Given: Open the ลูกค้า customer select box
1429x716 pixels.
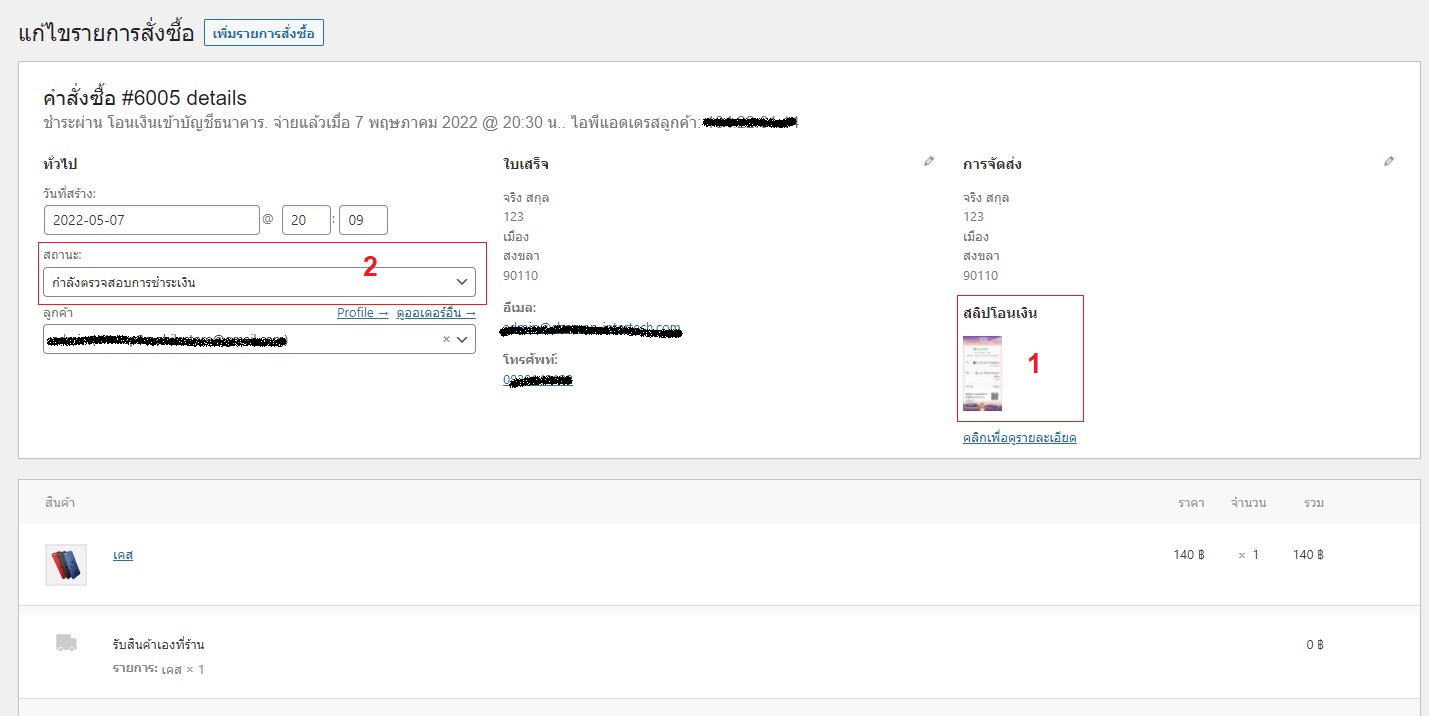Looking at the screenshot, I should (240, 340).
